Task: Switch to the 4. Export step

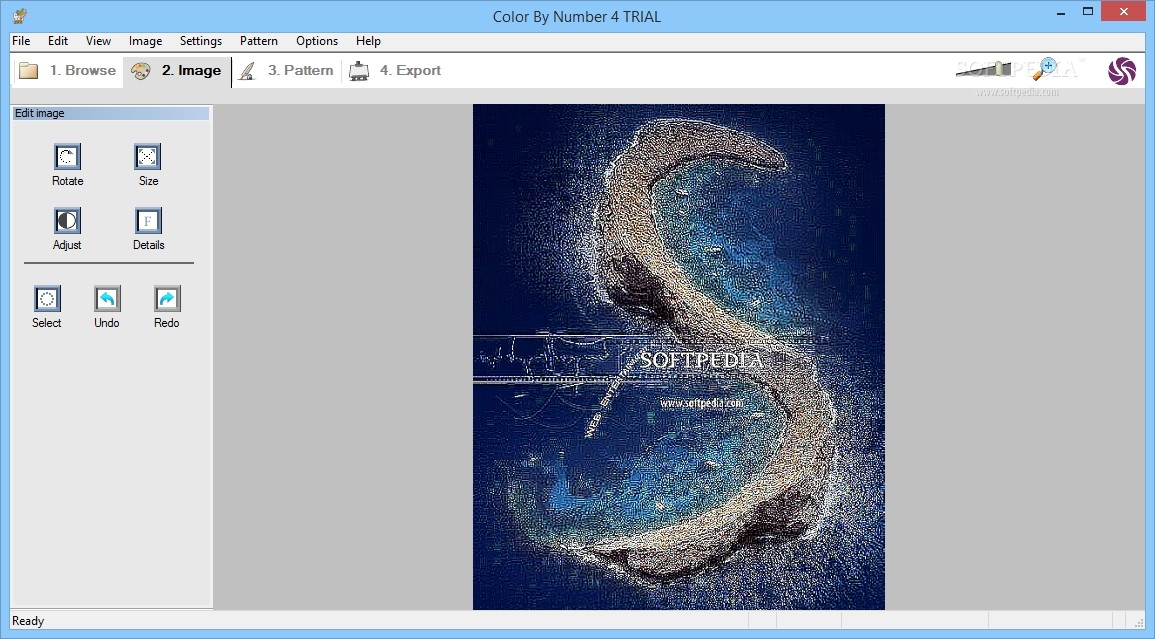Action: [395, 71]
